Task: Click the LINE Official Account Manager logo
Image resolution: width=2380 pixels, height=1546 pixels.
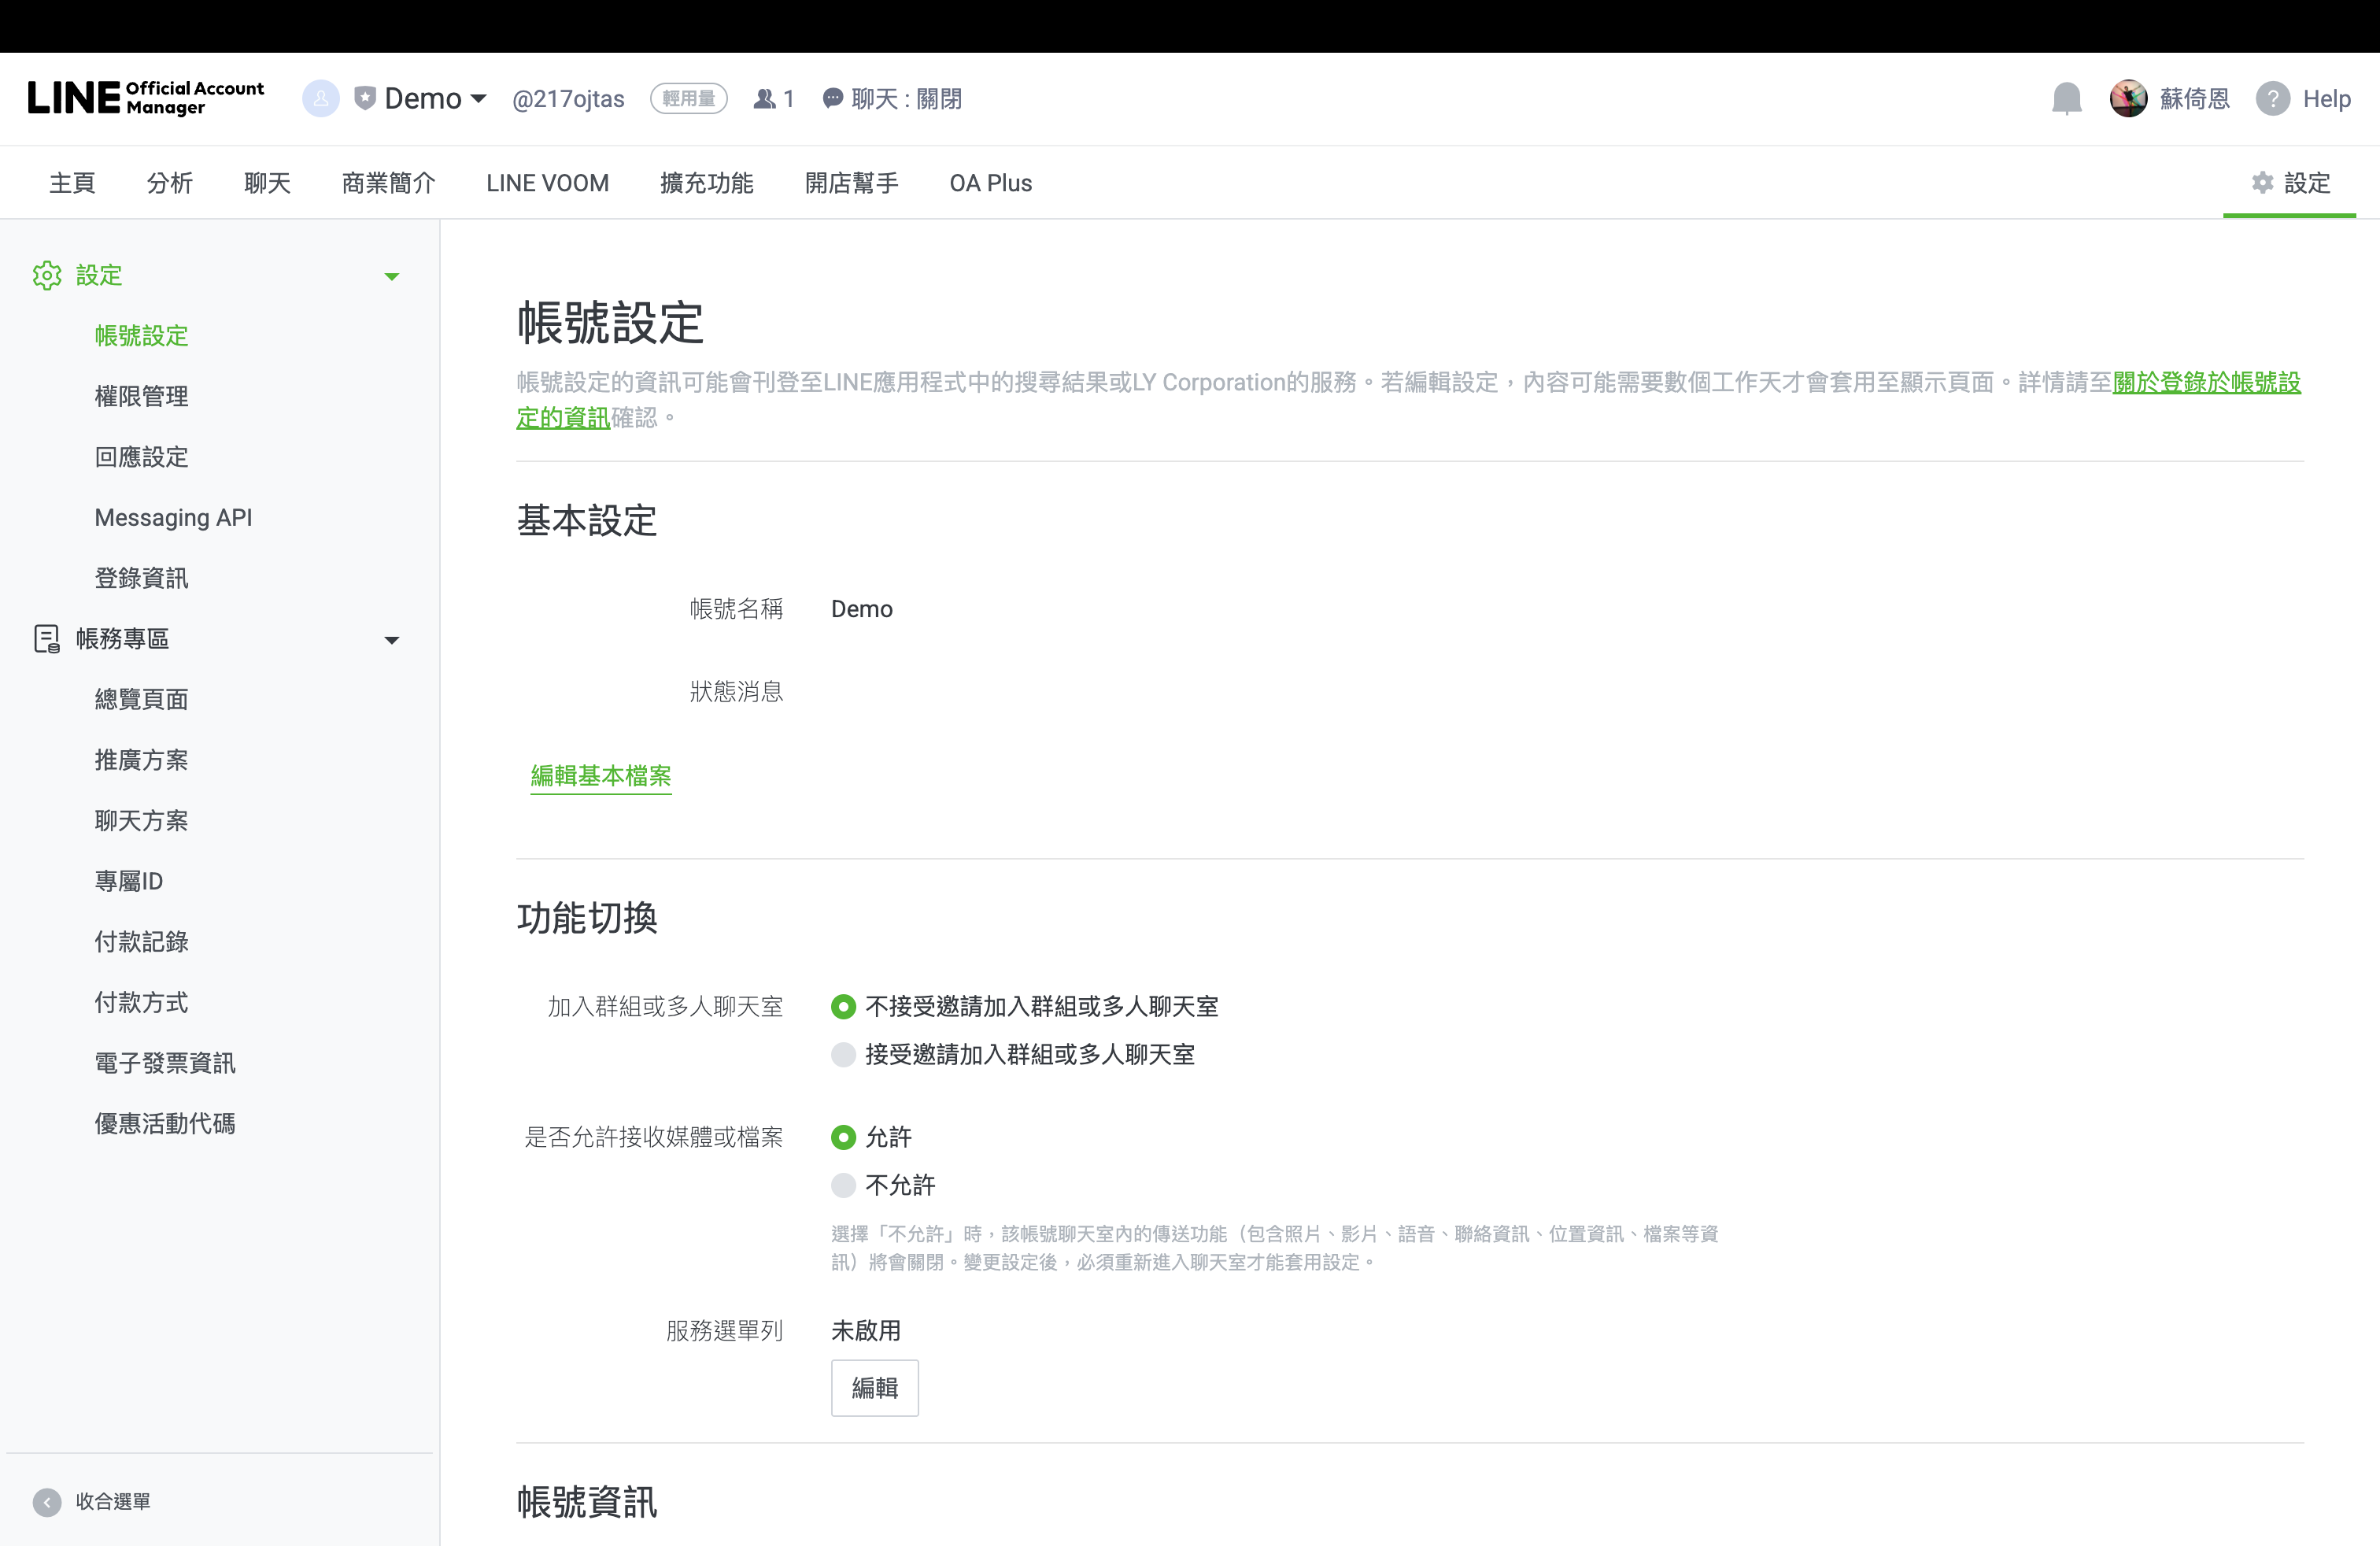Action: tap(146, 98)
